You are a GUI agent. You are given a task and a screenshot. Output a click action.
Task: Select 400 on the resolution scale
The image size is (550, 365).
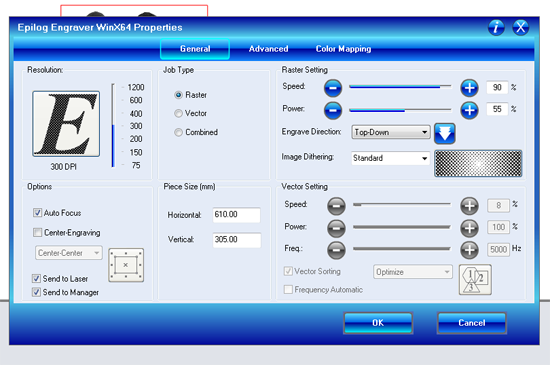(x=136, y=114)
